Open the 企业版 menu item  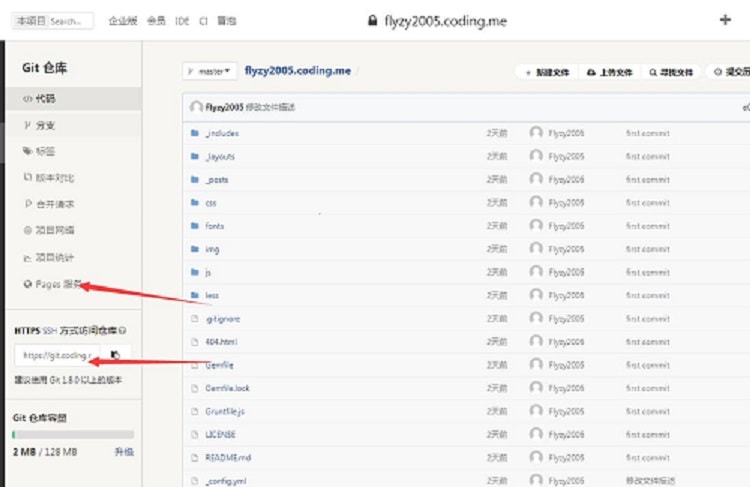[x=123, y=21]
